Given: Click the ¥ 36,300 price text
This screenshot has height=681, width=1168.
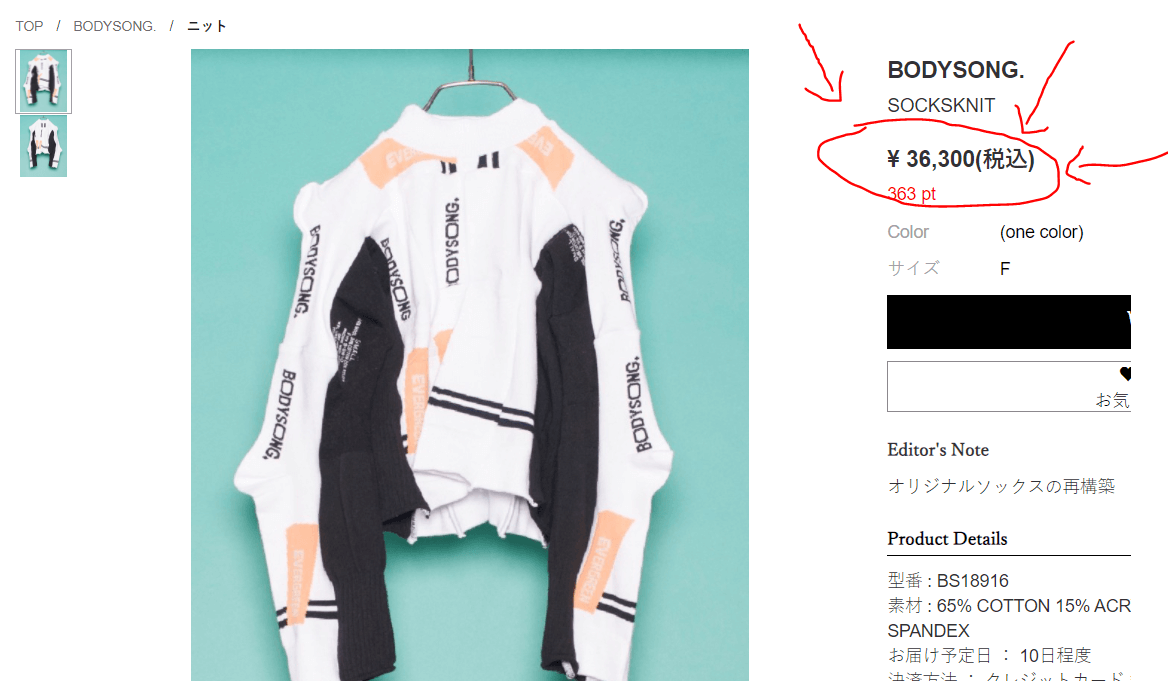Looking at the screenshot, I should (960, 159).
